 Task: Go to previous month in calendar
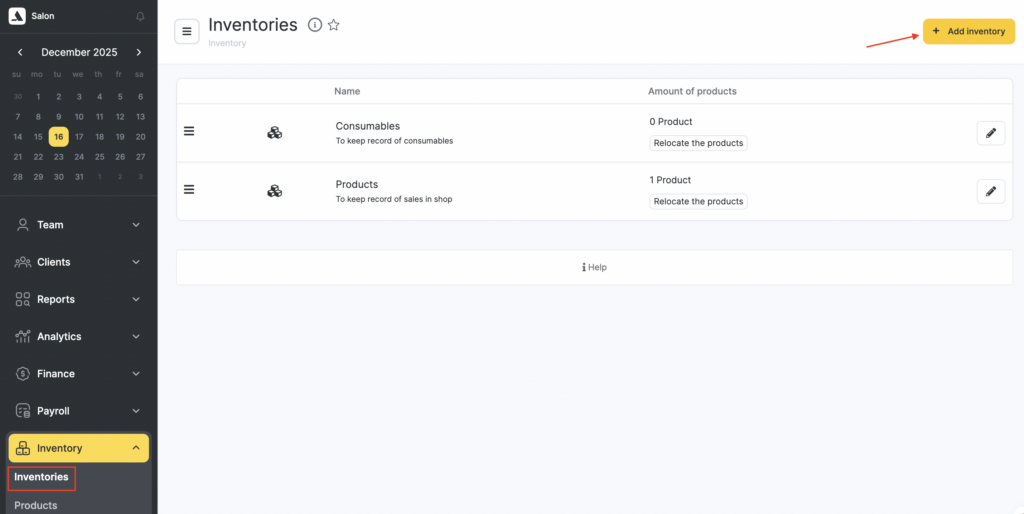point(20,52)
